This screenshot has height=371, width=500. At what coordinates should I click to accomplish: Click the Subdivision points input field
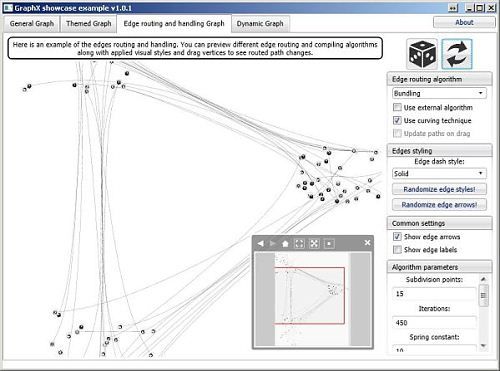(434, 294)
